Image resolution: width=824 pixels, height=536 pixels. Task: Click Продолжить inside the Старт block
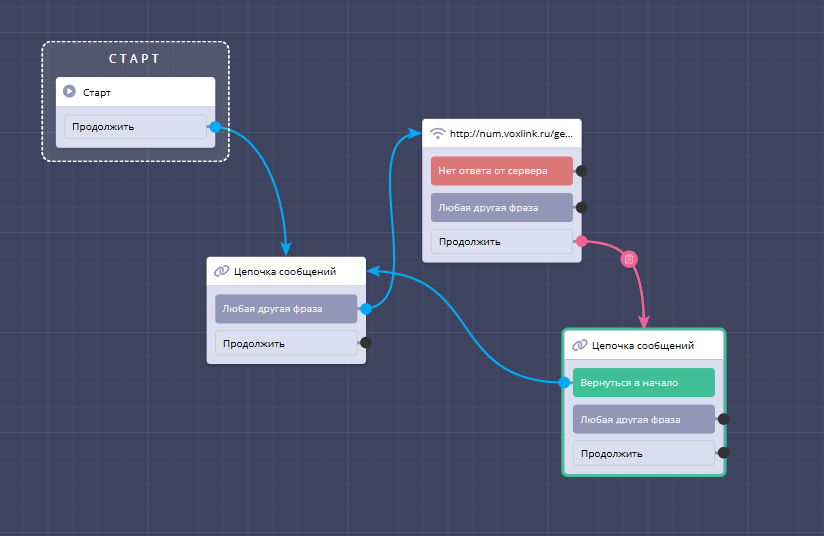click(134, 127)
